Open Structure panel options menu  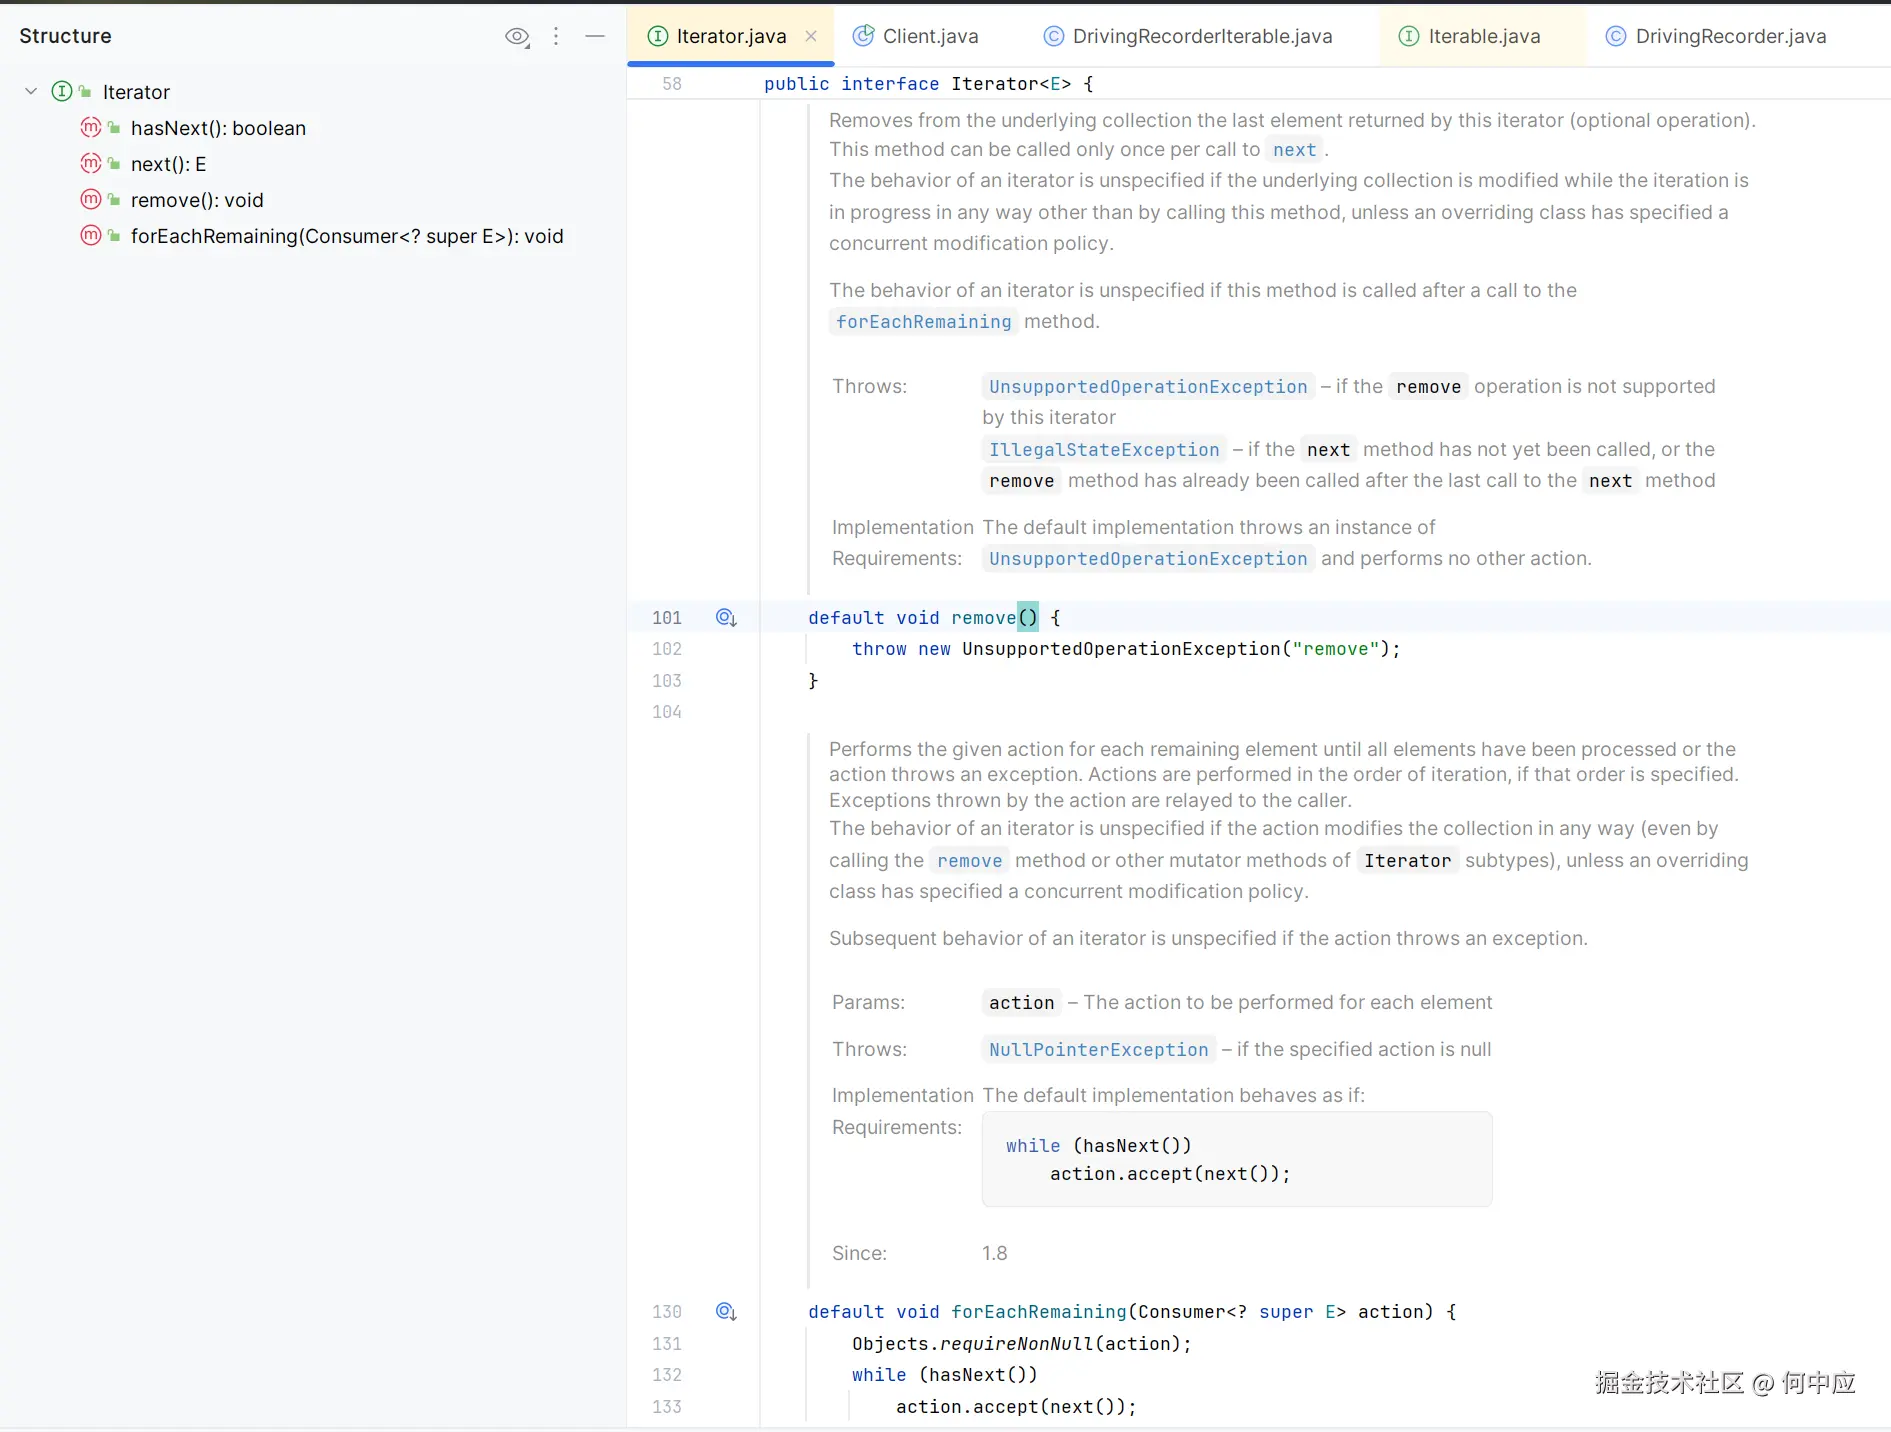(x=556, y=37)
